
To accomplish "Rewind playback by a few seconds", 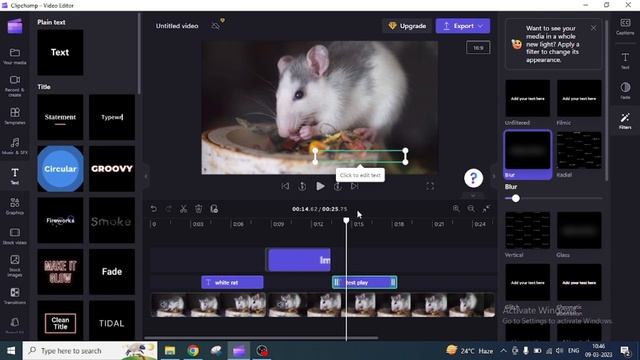I will pos(302,186).
